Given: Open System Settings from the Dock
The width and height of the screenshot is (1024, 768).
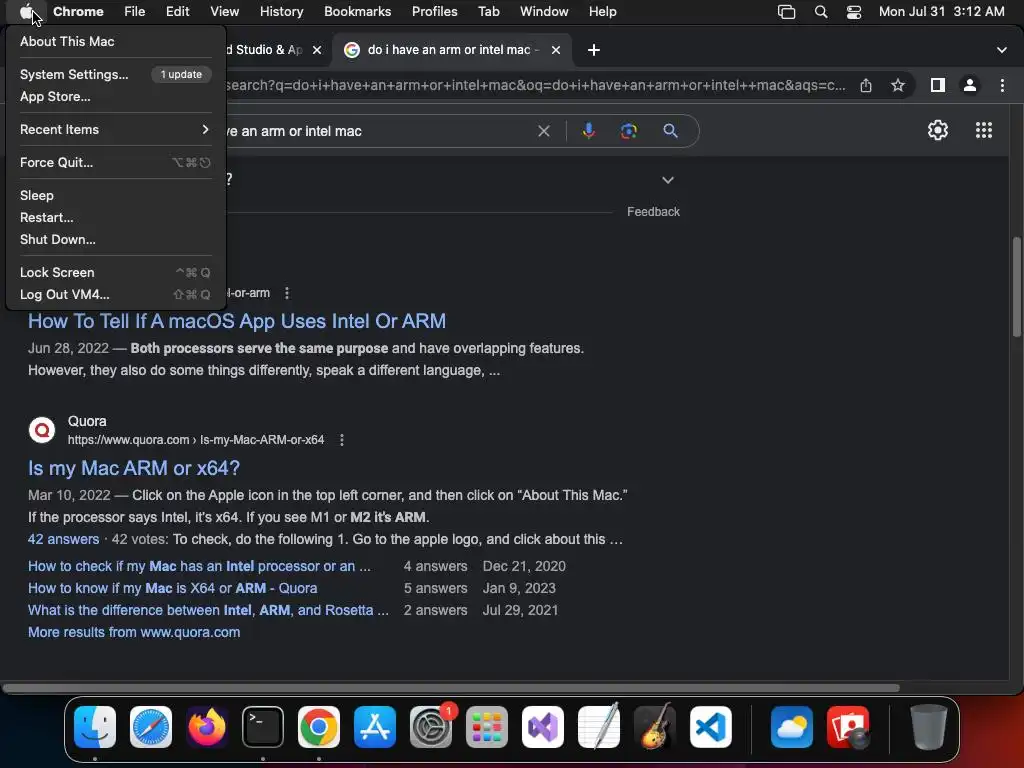Looking at the screenshot, I should pos(431,727).
